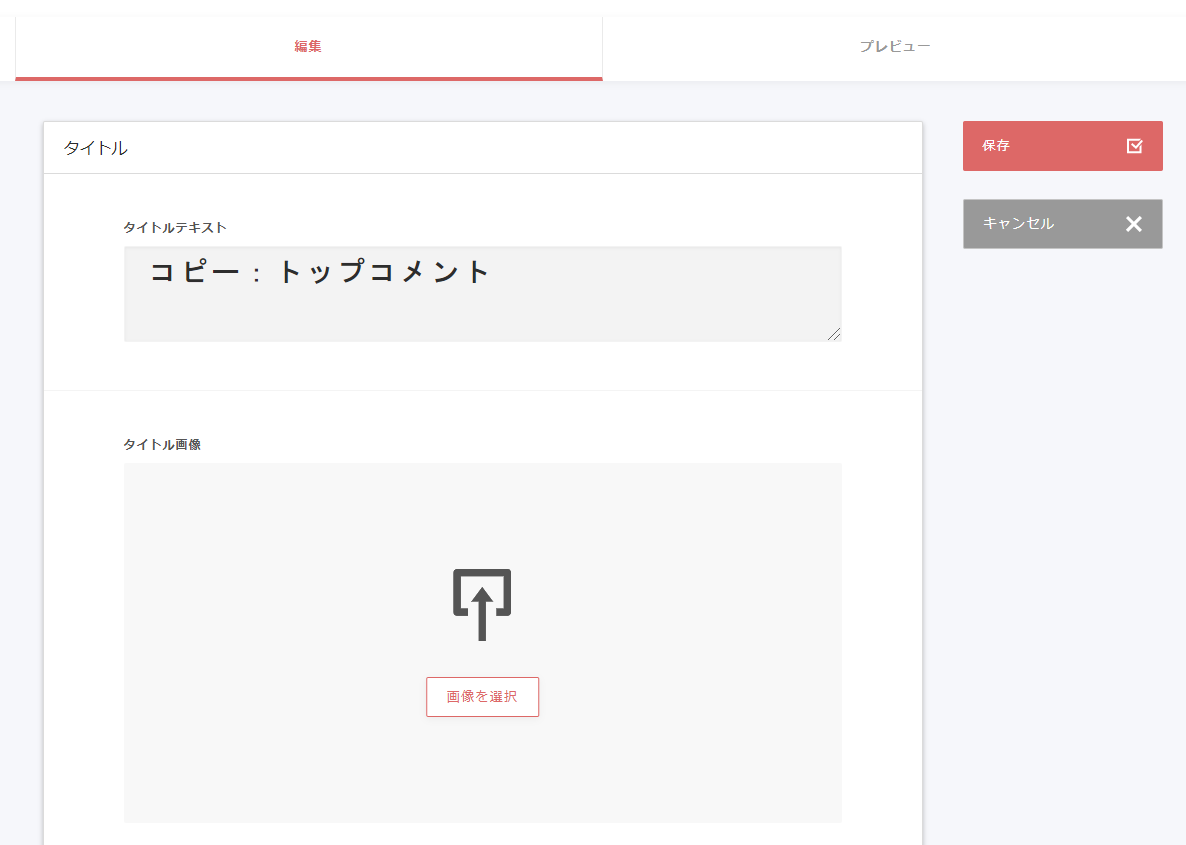
Task: Select the タイトルテキスト field label
Action: tap(175, 228)
